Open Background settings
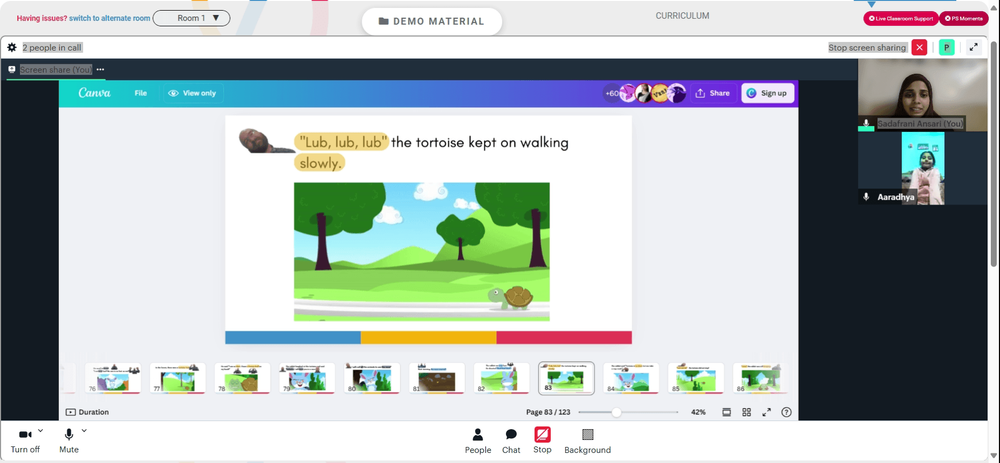Screen dimensions: 1000x463 tap(587, 441)
